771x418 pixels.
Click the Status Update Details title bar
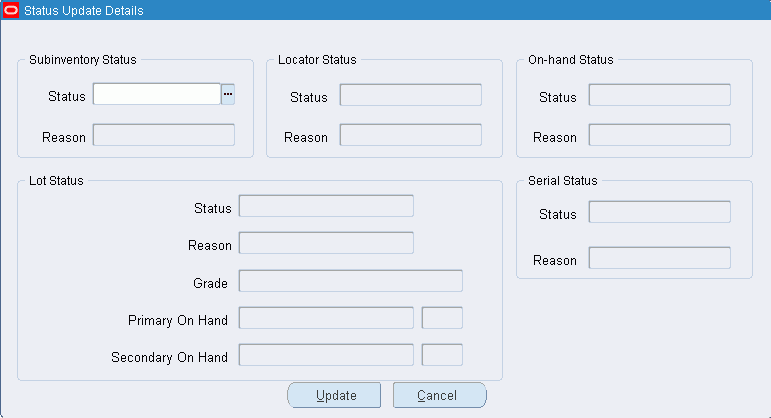coord(386,10)
